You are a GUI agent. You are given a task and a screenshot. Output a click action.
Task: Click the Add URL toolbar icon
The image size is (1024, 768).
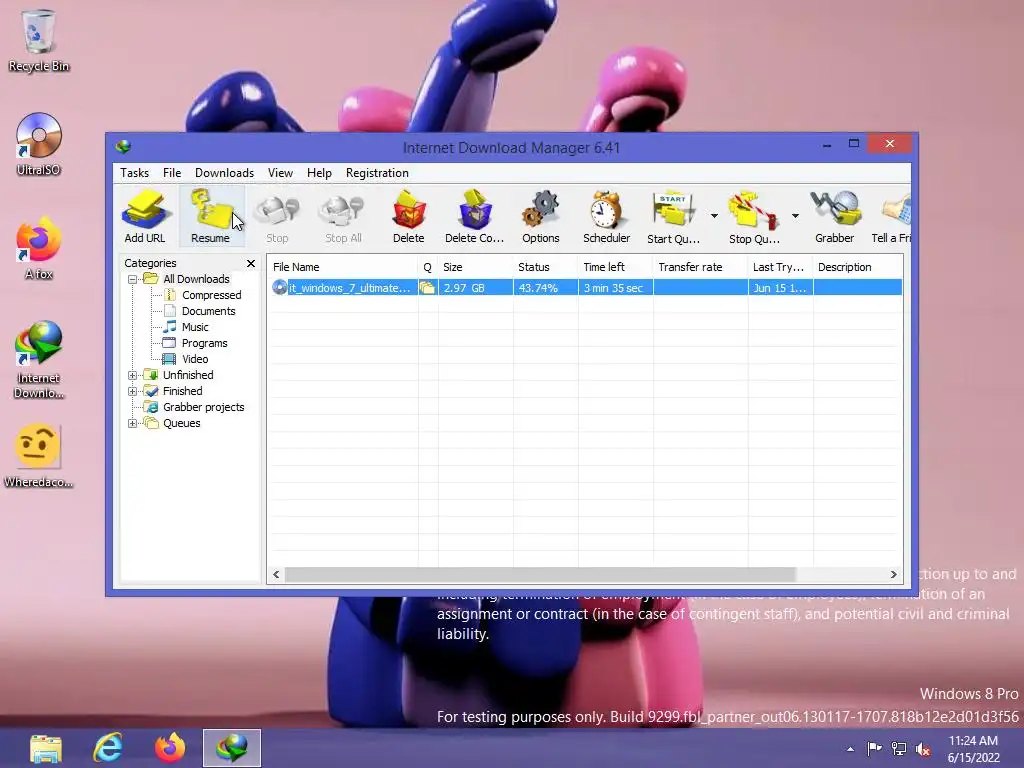145,217
